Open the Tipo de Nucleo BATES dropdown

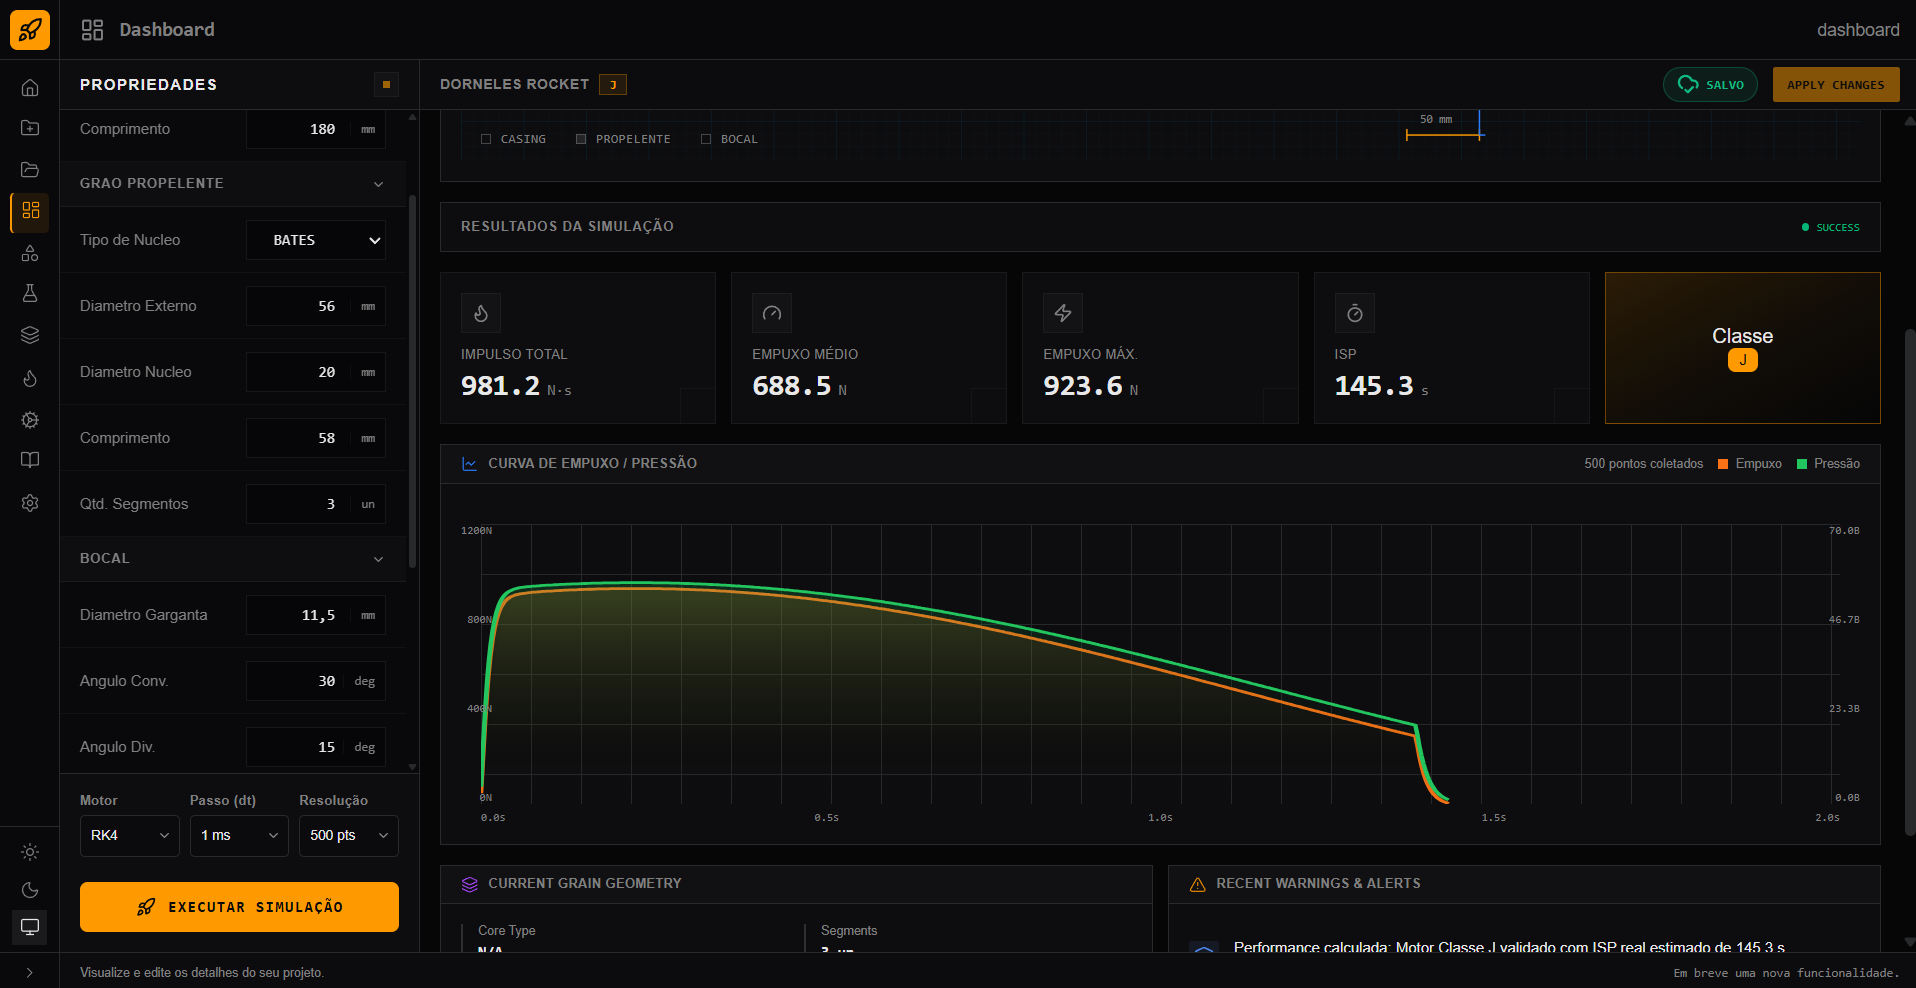click(316, 240)
